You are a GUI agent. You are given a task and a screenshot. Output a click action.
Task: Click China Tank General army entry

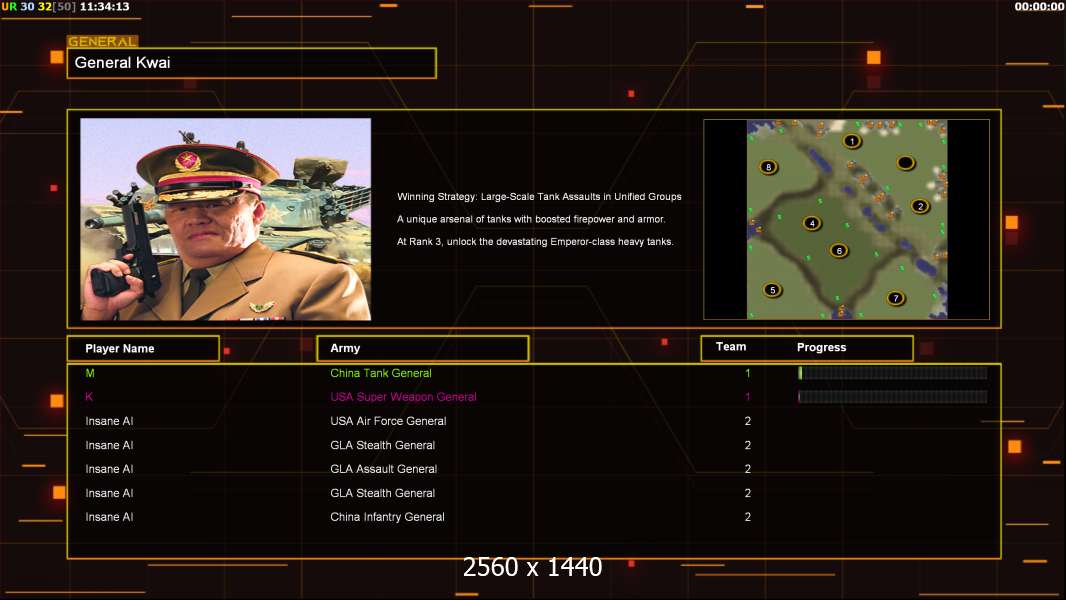tap(381, 373)
